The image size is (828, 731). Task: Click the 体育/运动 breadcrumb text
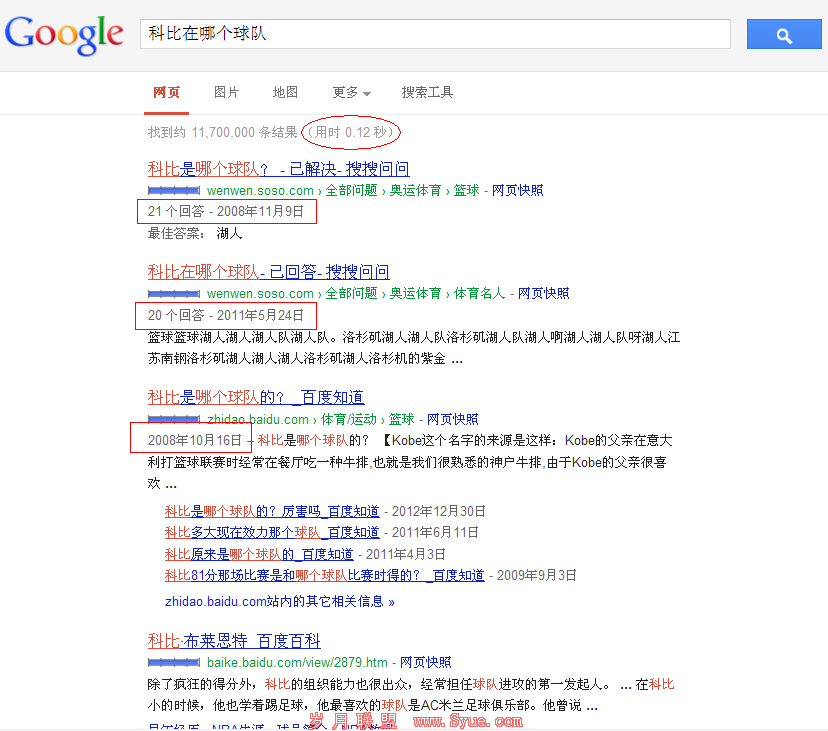(349, 419)
